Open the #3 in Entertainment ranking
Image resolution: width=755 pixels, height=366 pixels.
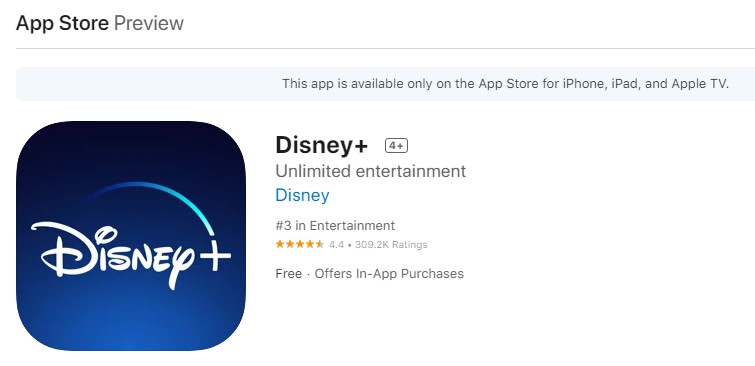pos(335,225)
